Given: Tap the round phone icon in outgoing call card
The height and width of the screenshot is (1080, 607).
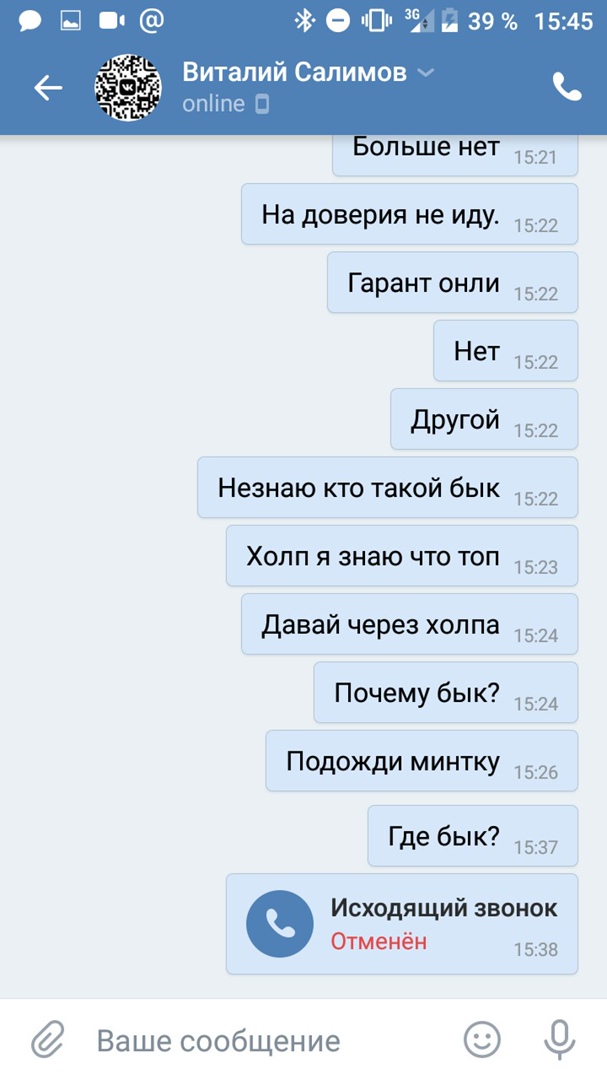Looking at the screenshot, I should (x=280, y=924).
